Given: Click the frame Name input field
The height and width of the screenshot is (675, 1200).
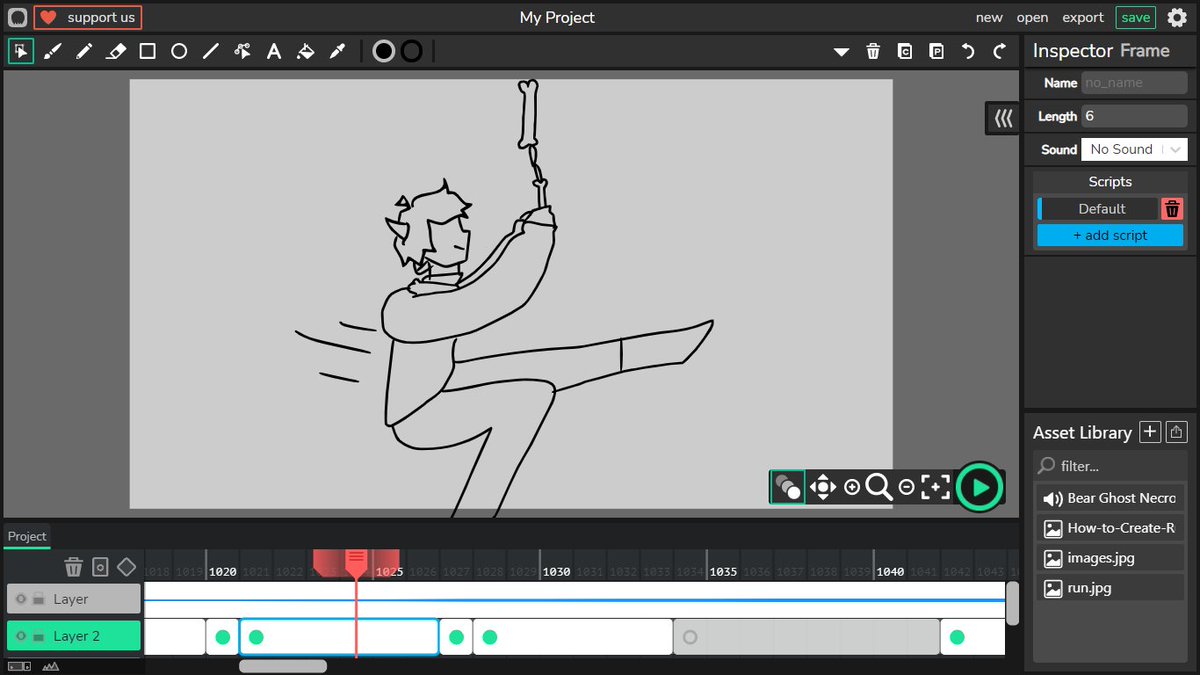Looking at the screenshot, I should click(x=1135, y=83).
